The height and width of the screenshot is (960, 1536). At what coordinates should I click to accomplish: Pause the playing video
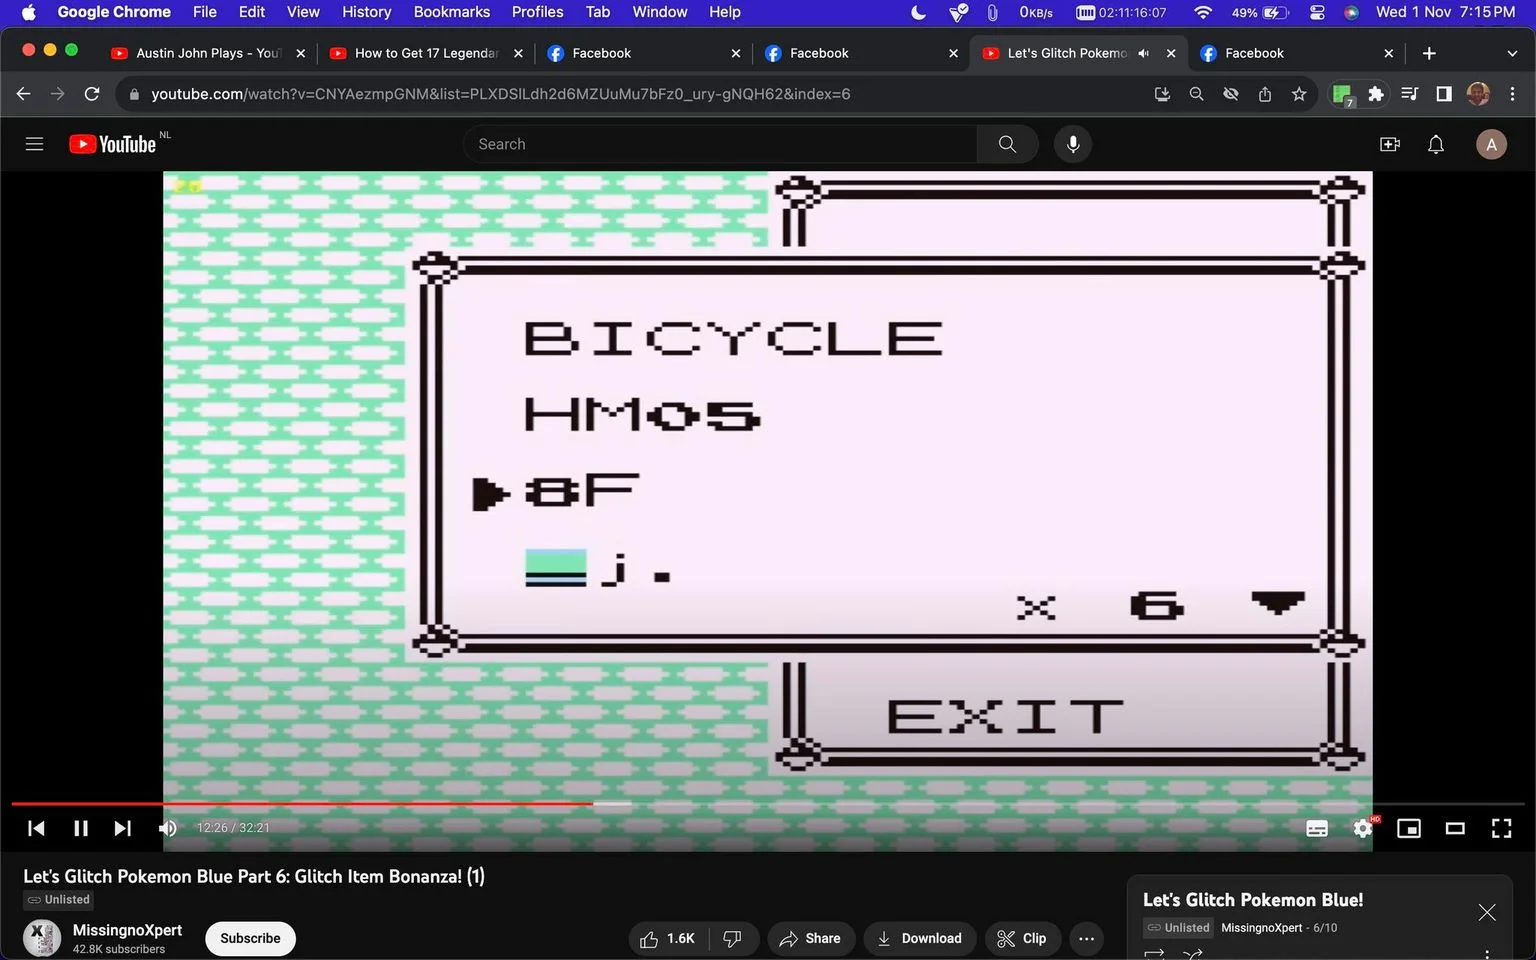coord(81,828)
